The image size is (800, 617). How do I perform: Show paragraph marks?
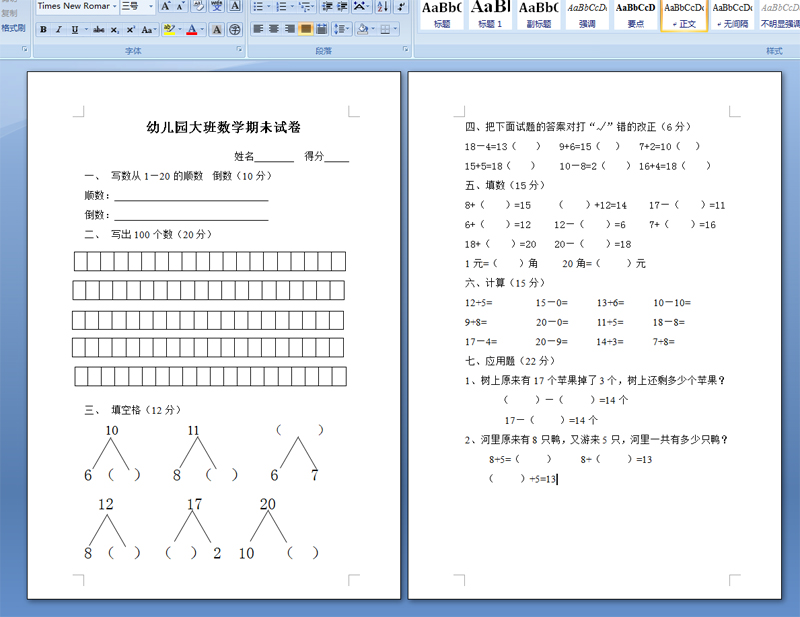[x=402, y=7]
